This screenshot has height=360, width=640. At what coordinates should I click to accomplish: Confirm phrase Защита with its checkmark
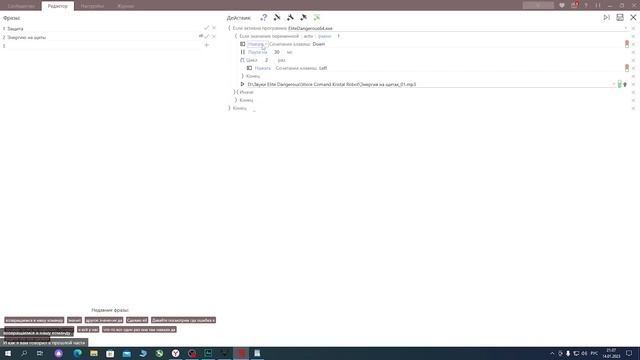click(207, 28)
